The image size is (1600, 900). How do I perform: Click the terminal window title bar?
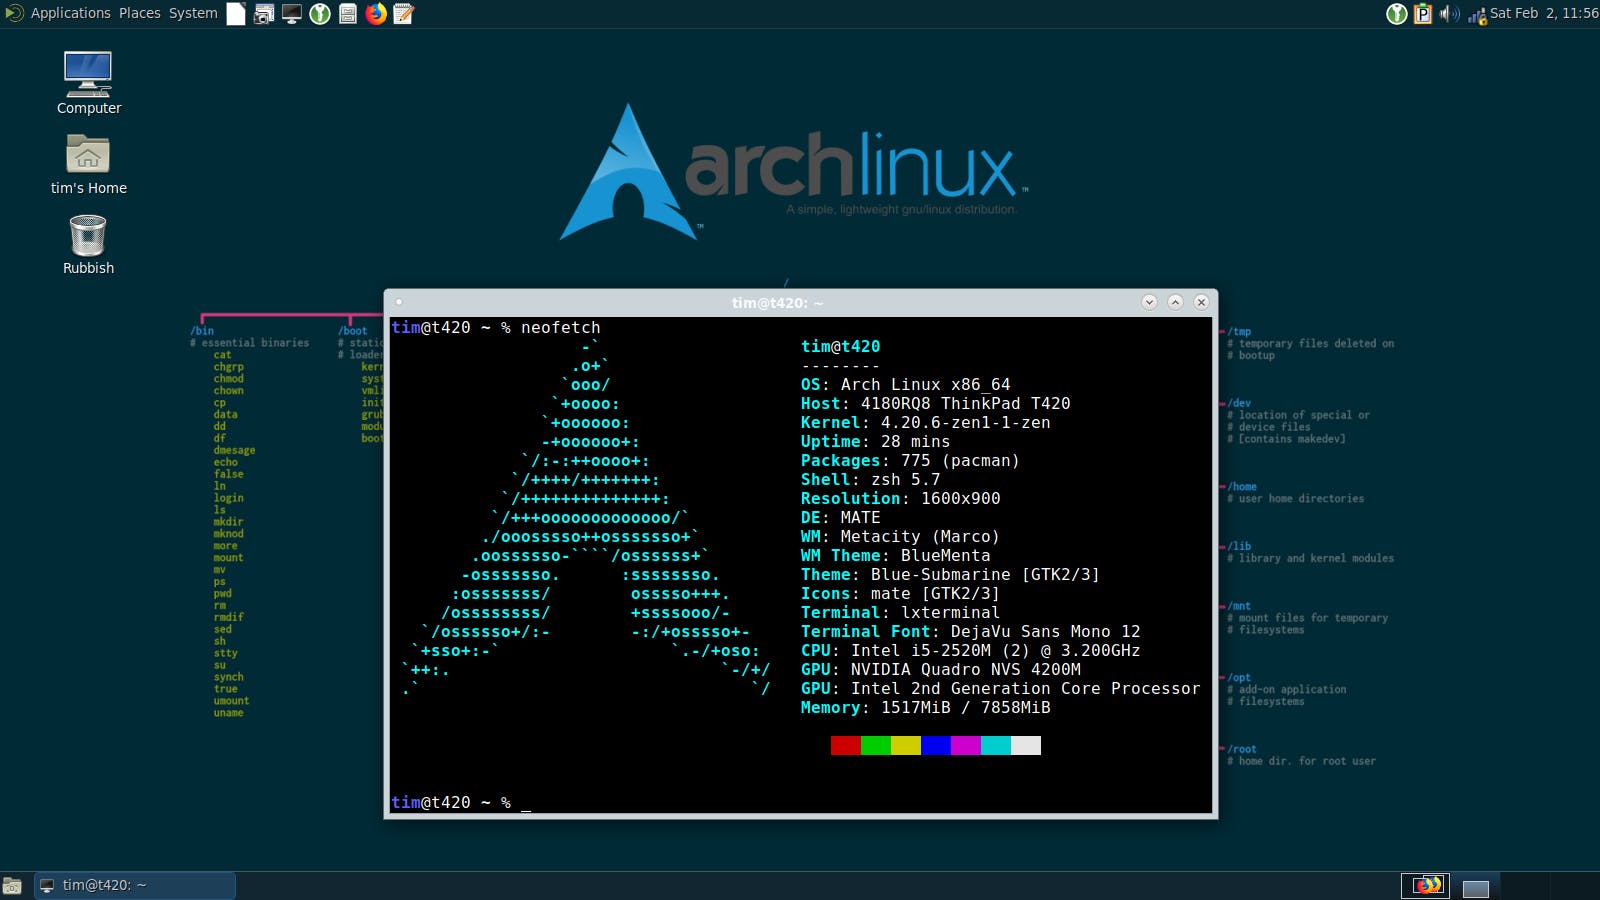click(x=777, y=302)
